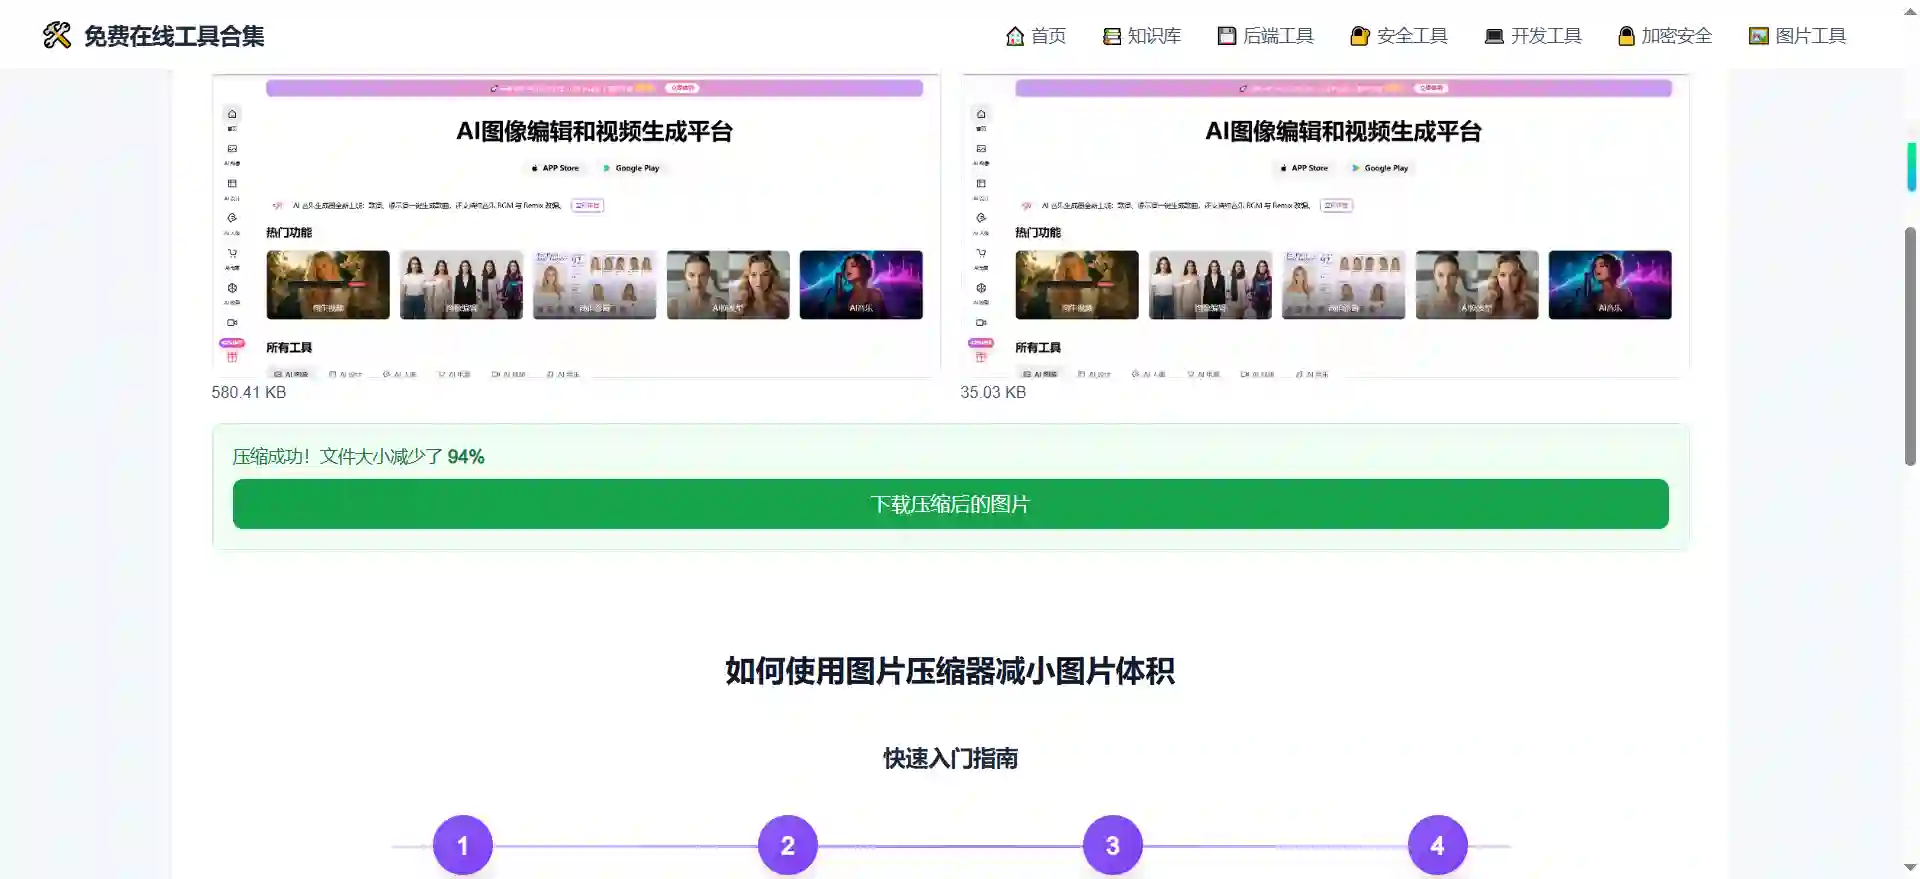1920x879 pixels.
Task: Click the compressed image preview (35.03 KB)
Action: [1325, 226]
